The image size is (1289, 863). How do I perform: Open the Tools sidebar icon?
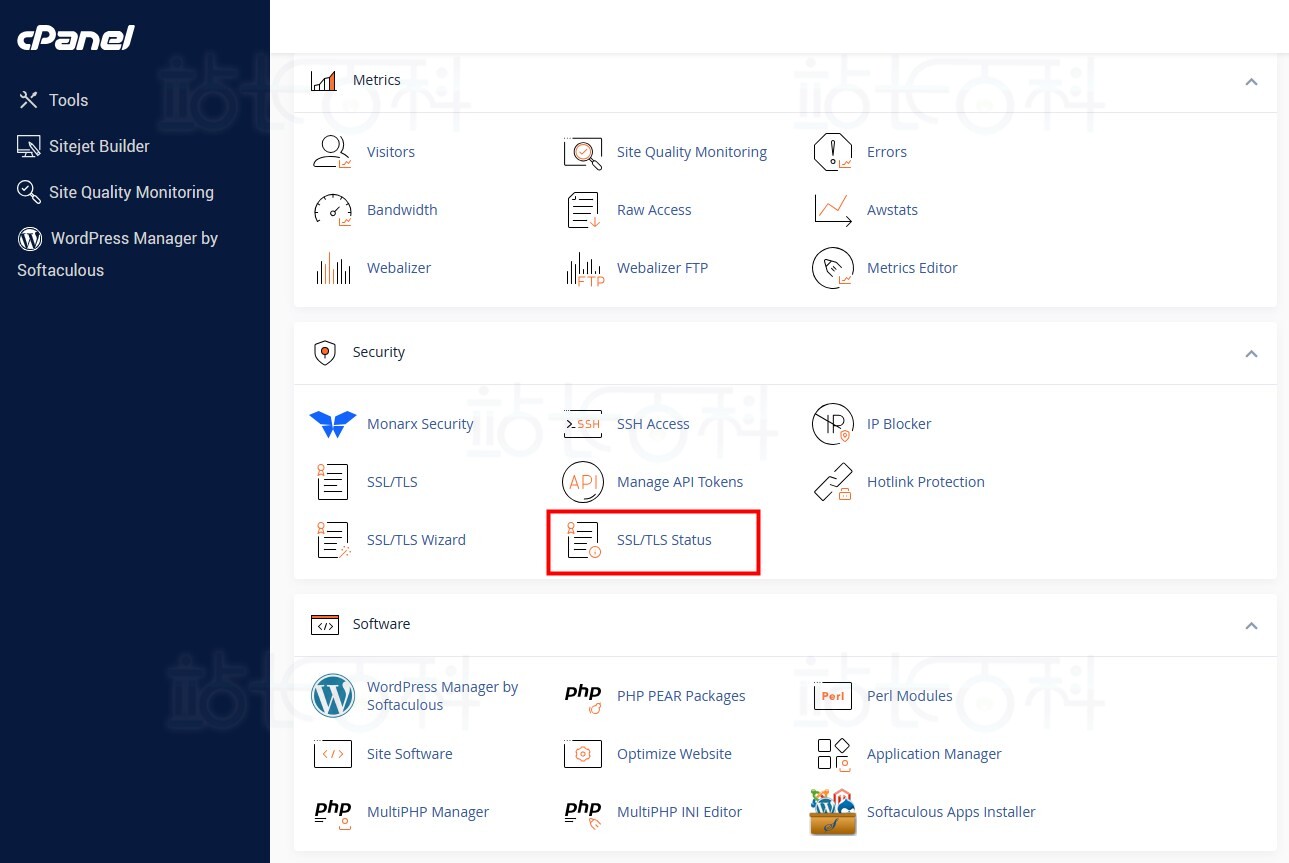(29, 100)
